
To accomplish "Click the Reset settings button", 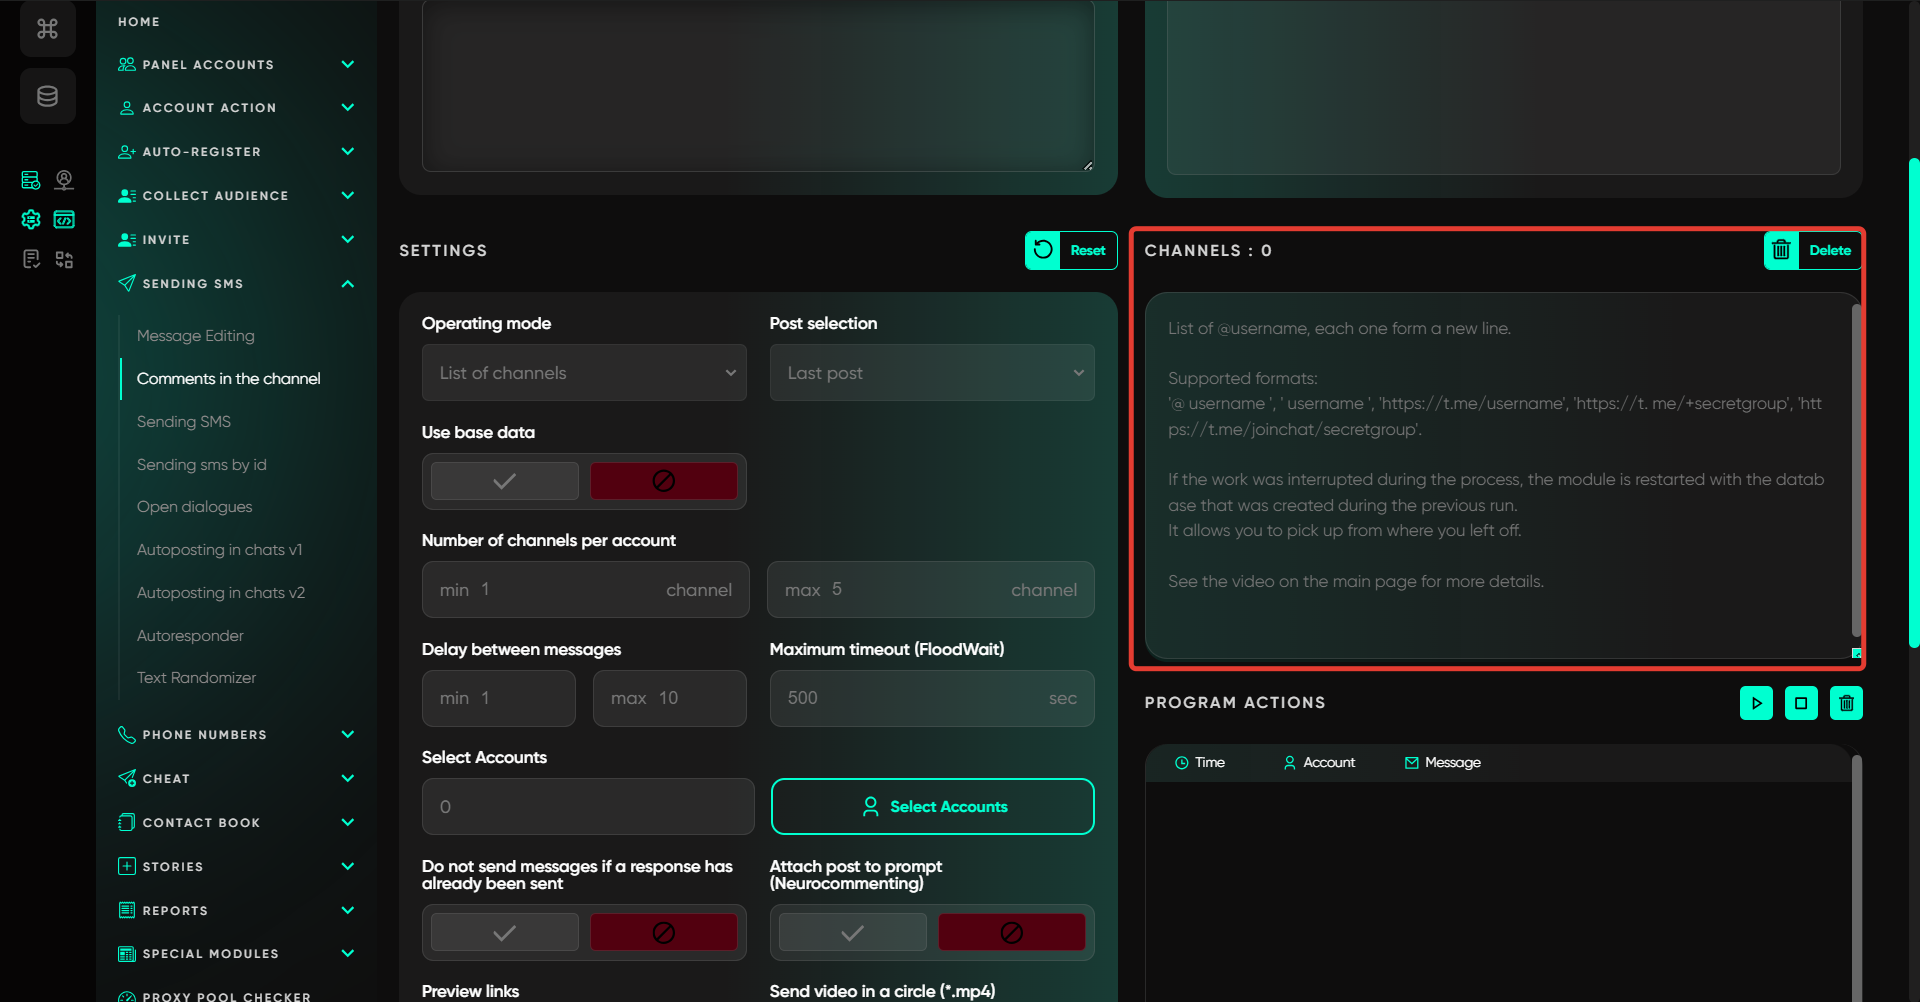I will [1070, 251].
